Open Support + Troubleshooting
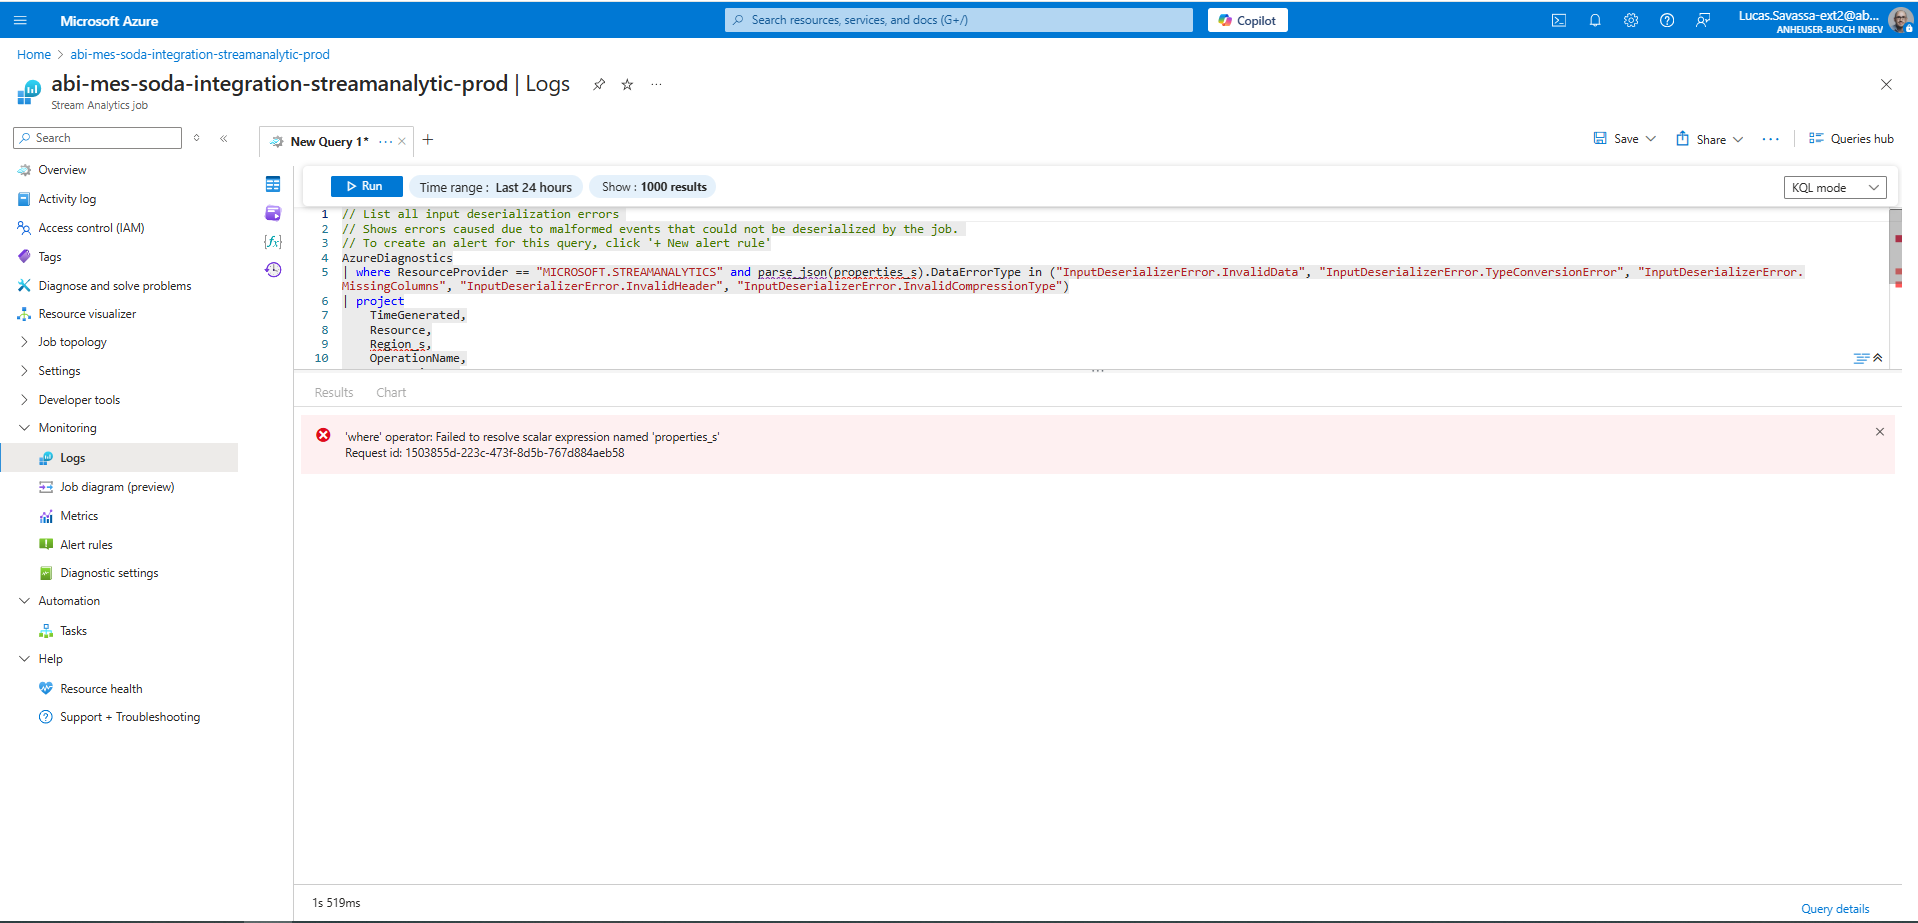The width and height of the screenshot is (1918, 923). (129, 717)
